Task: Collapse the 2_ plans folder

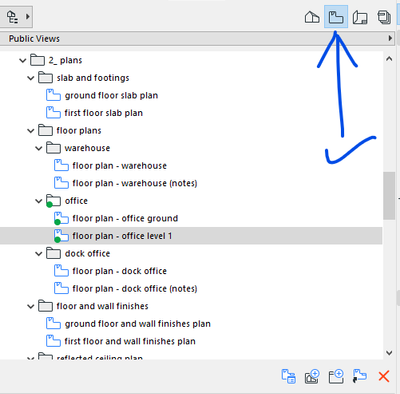Action: click(23, 61)
